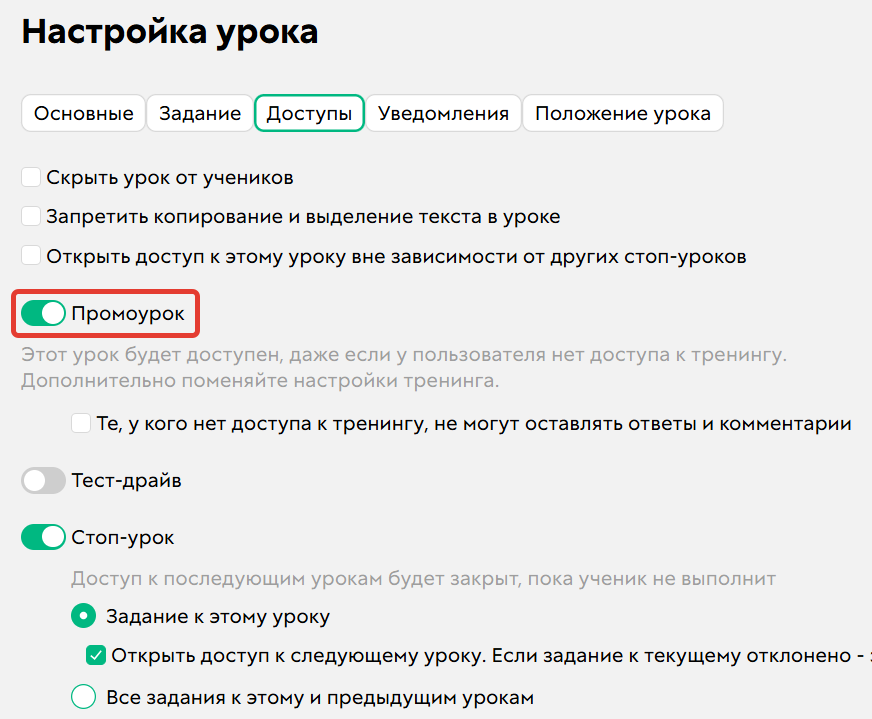Select the Доступы tab
872x719 pixels.
coord(309,113)
